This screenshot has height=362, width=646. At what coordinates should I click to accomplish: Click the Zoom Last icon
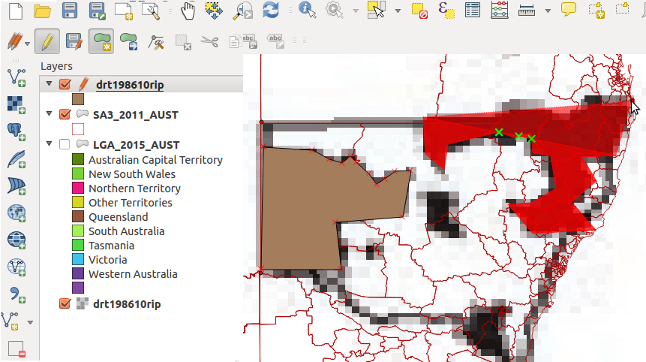click(242, 11)
